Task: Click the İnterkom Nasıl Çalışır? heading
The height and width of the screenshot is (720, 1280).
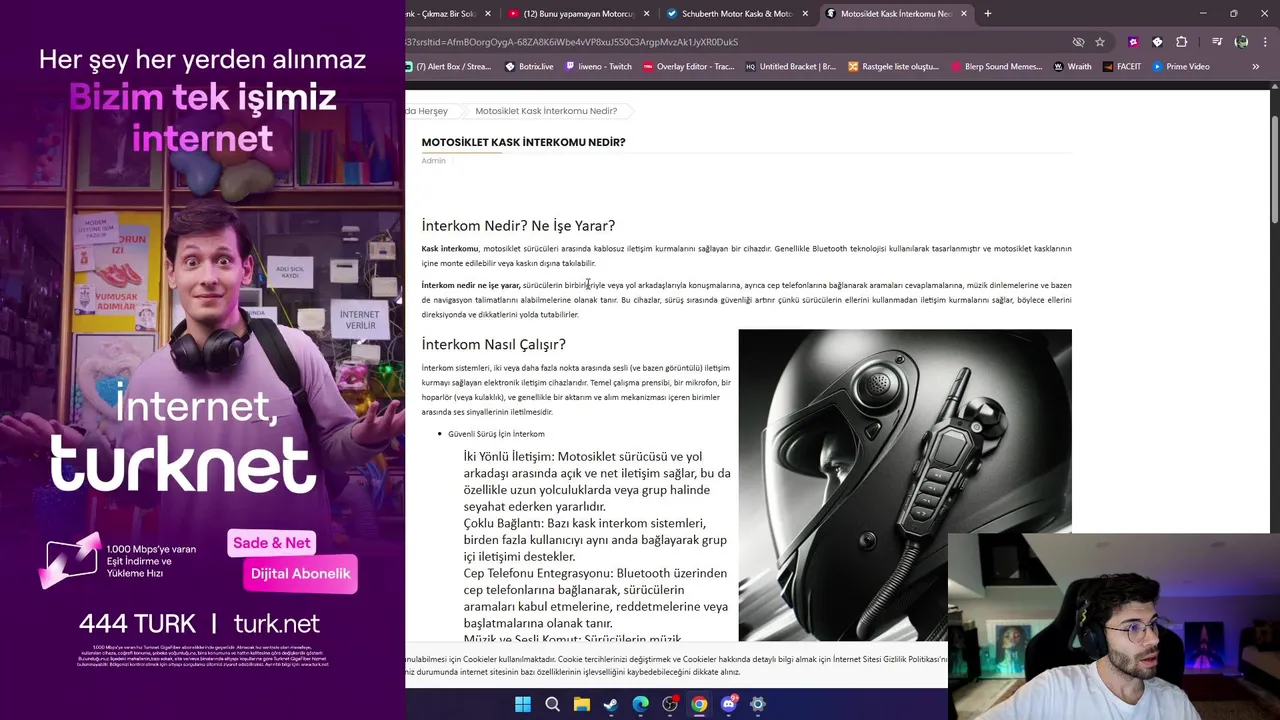Action: coord(493,344)
